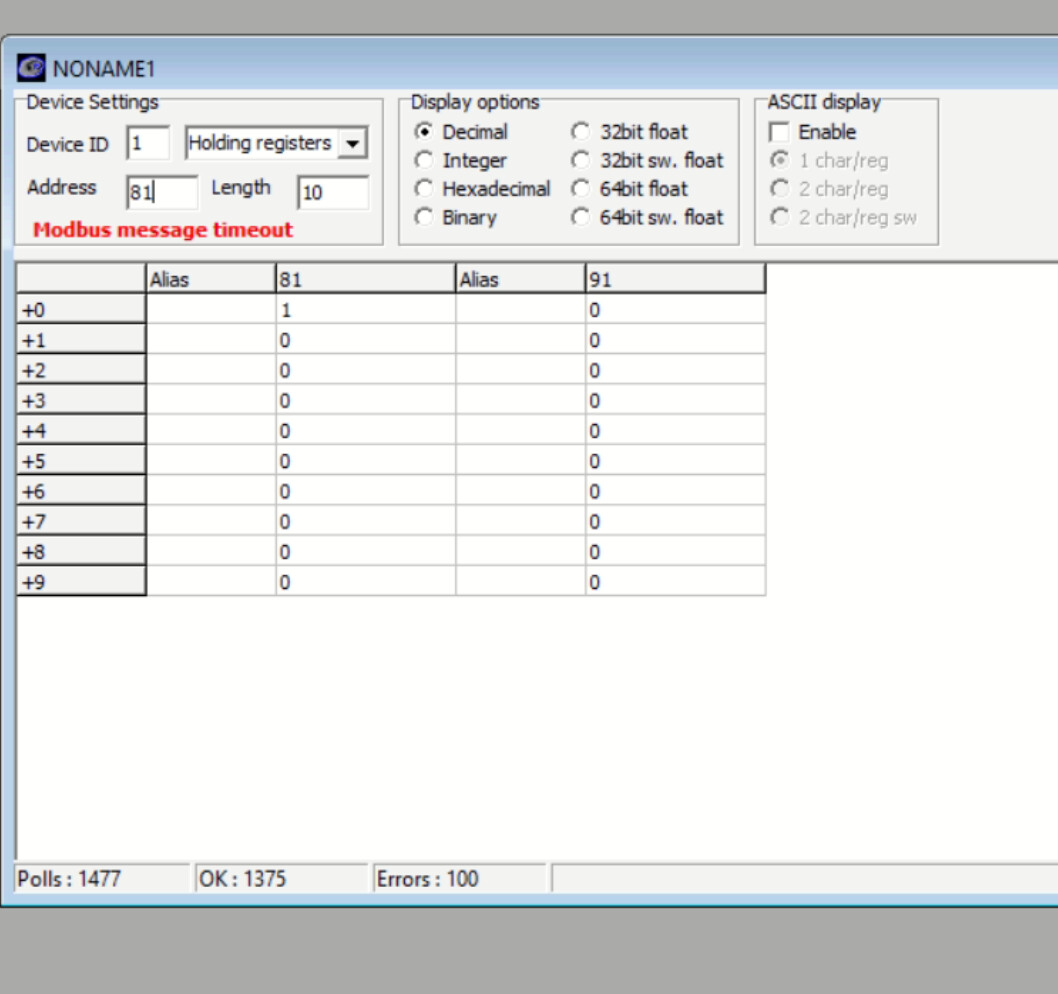Choose Hexadecimal display format

point(424,189)
